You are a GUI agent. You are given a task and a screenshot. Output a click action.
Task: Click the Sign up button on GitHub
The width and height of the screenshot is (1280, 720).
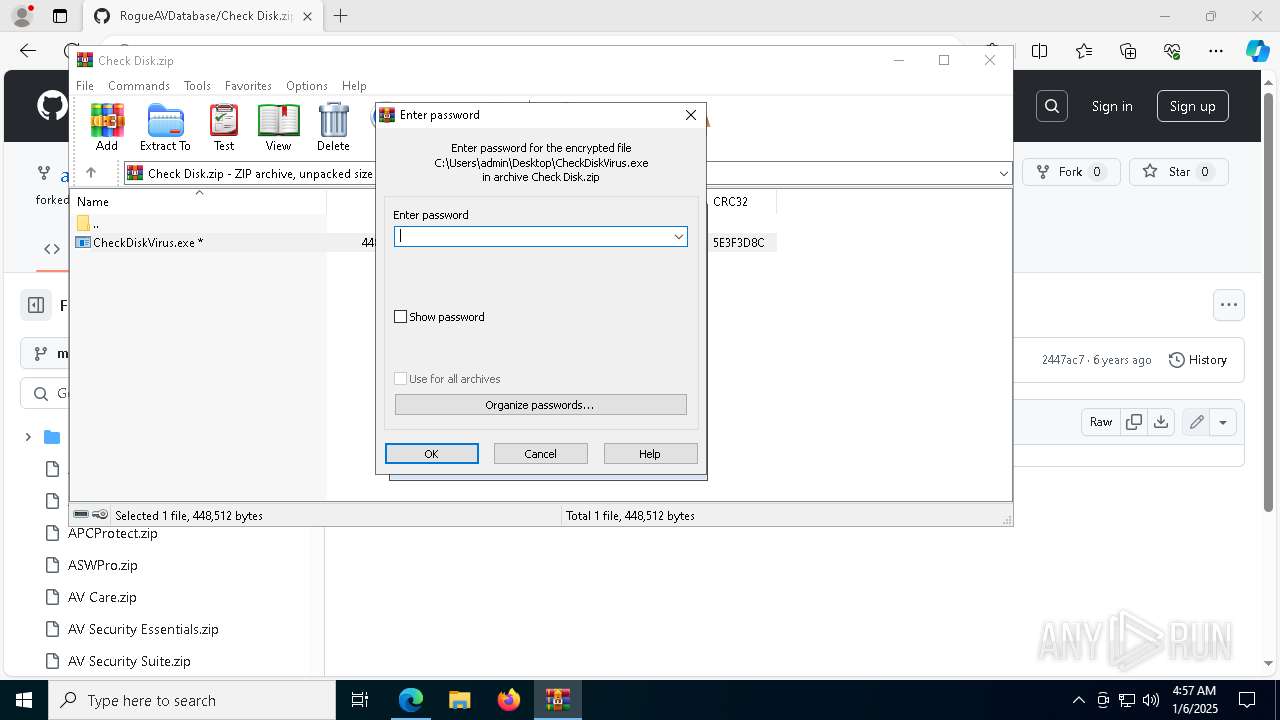pyautogui.click(x=1192, y=106)
